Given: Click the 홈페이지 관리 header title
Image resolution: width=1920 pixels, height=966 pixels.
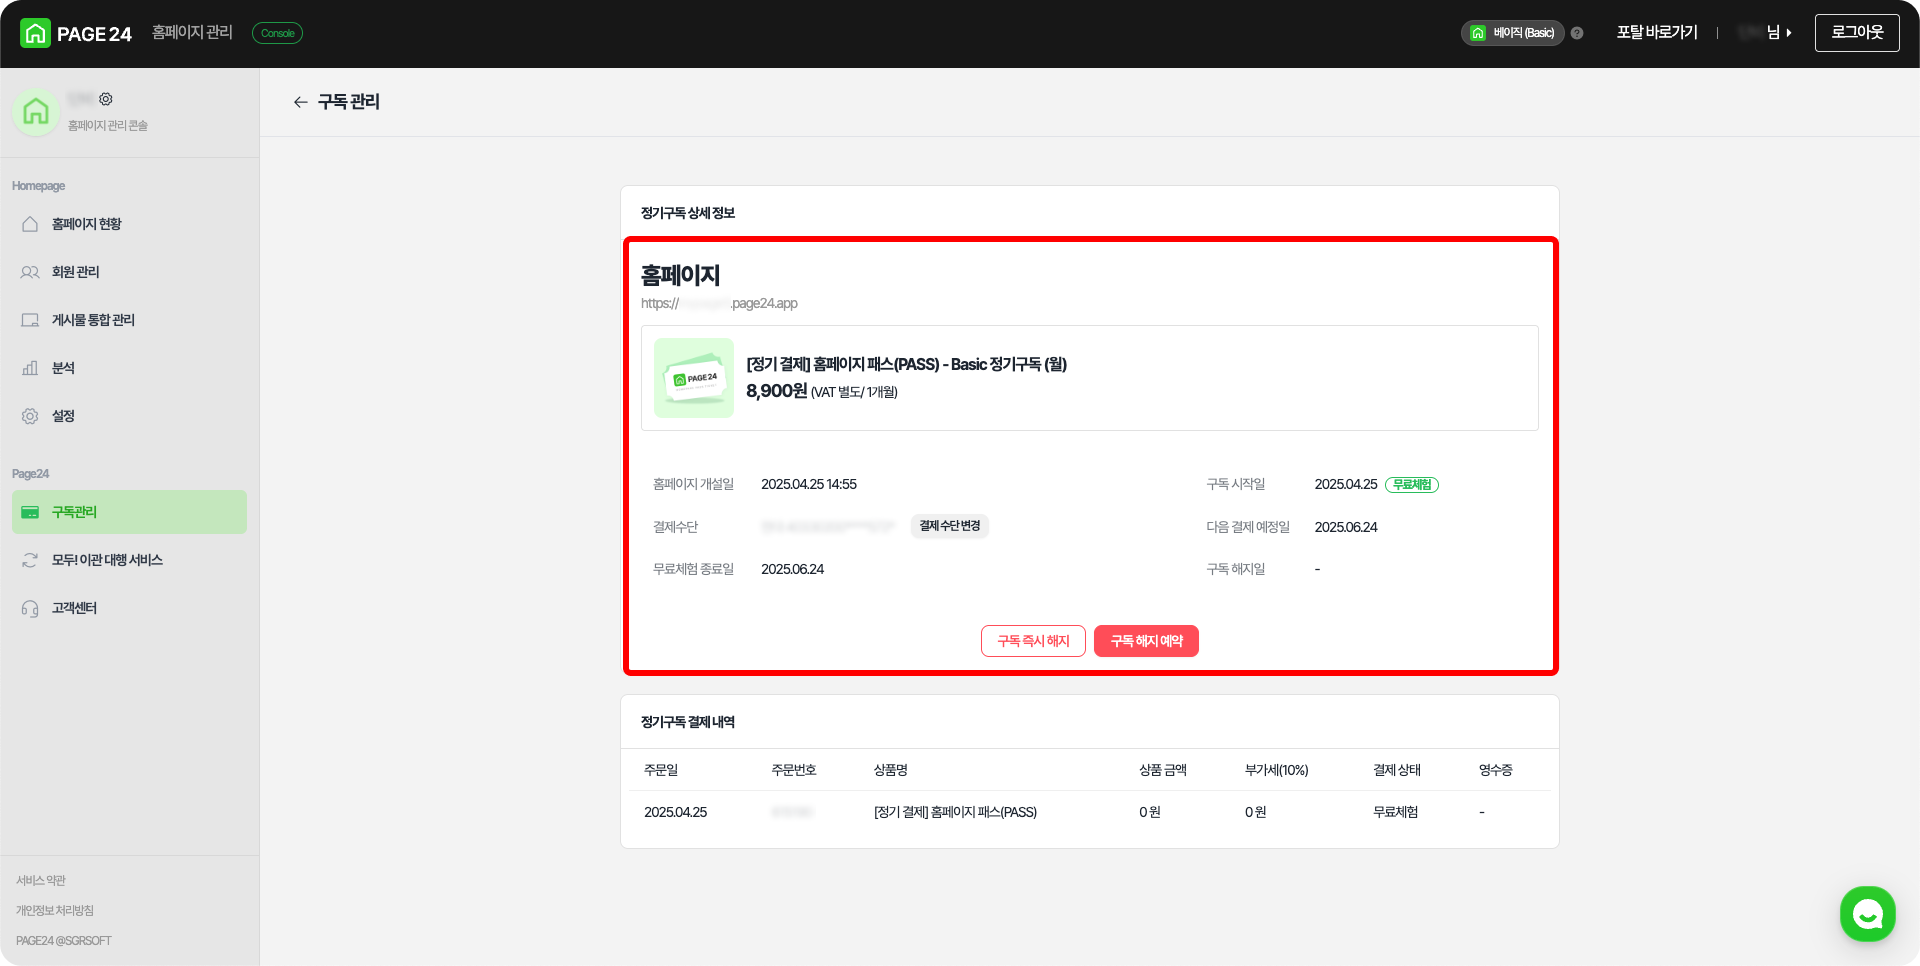Looking at the screenshot, I should [x=192, y=33].
